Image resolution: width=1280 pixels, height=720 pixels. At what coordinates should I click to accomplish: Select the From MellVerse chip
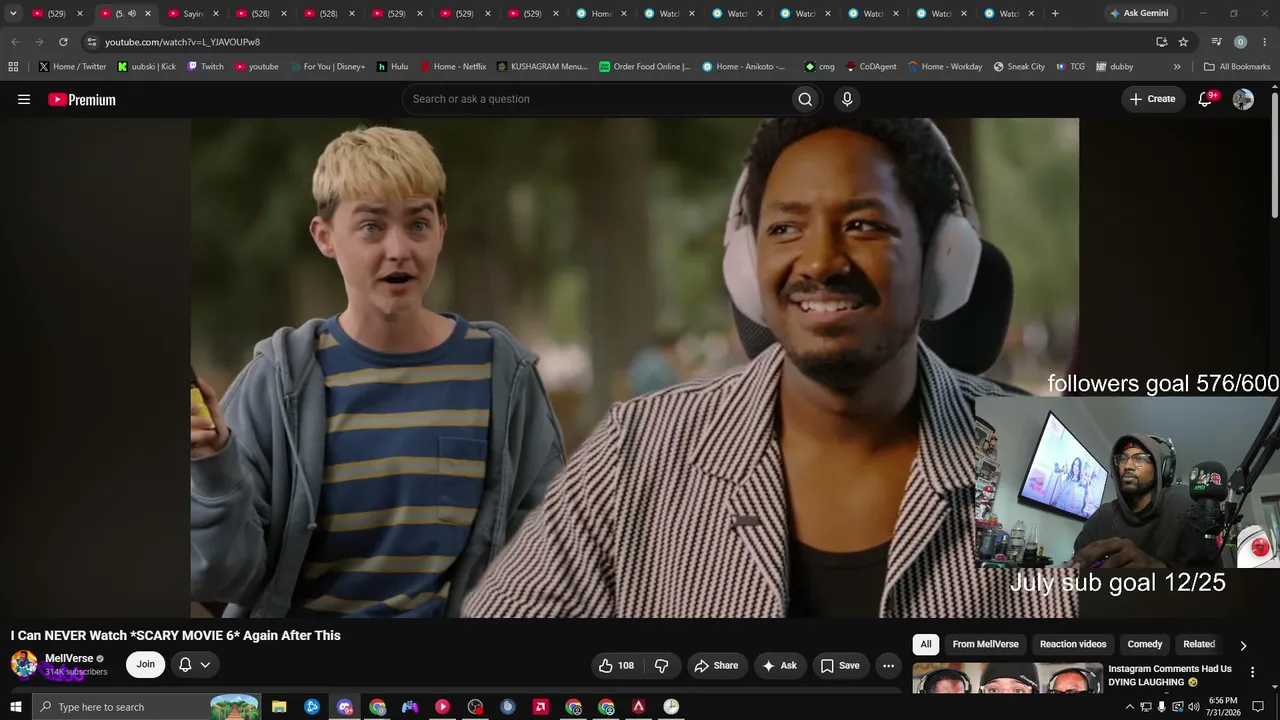tap(985, 645)
